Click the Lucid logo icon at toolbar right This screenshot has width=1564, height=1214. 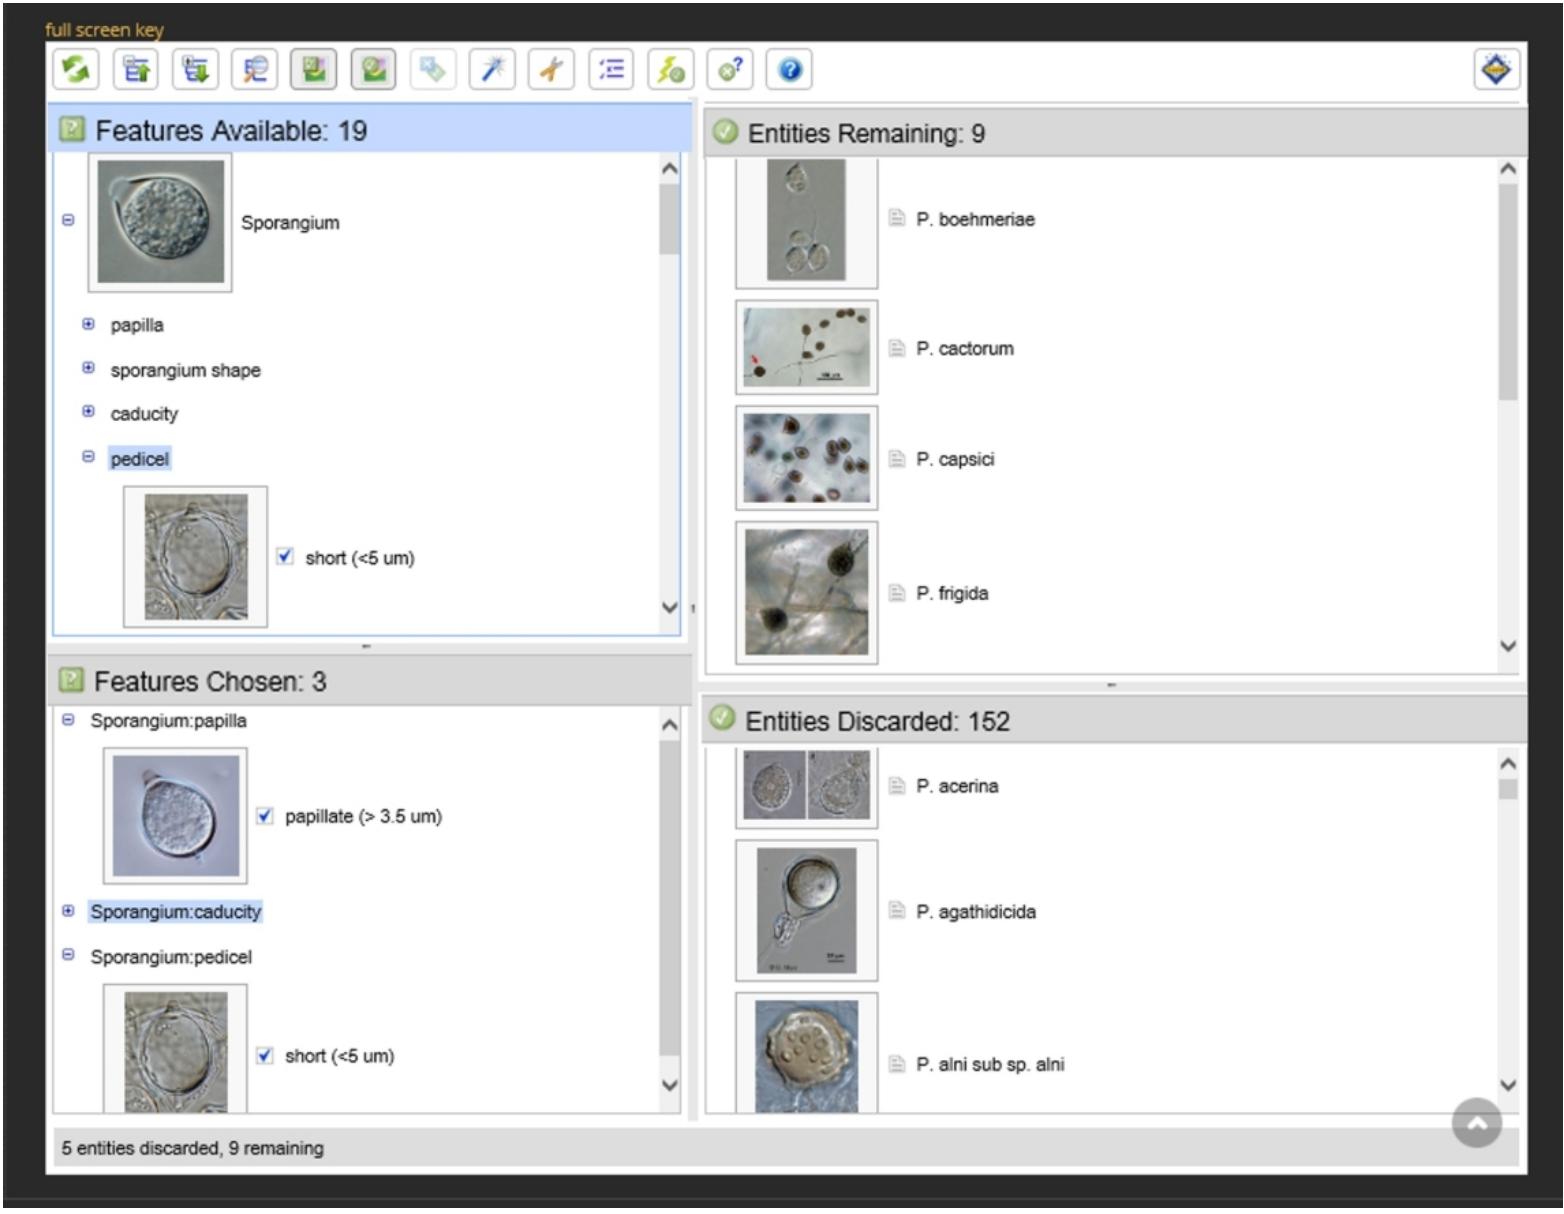[x=1496, y=69]
